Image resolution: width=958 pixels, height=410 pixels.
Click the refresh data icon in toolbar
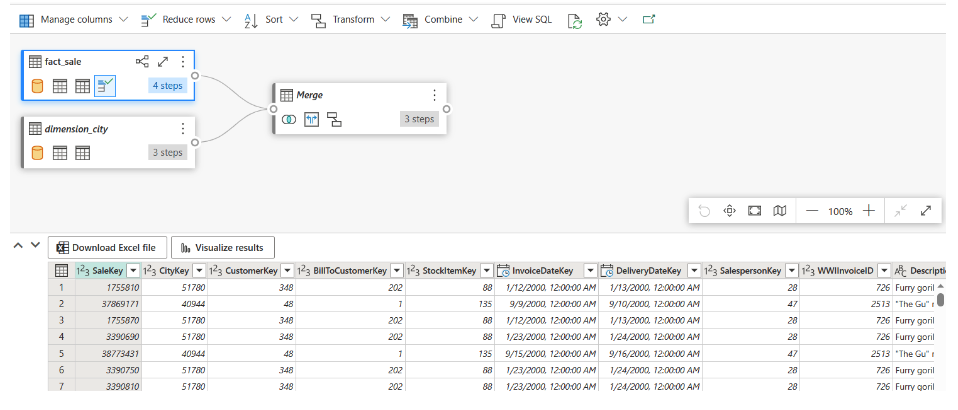click(574, 20)
